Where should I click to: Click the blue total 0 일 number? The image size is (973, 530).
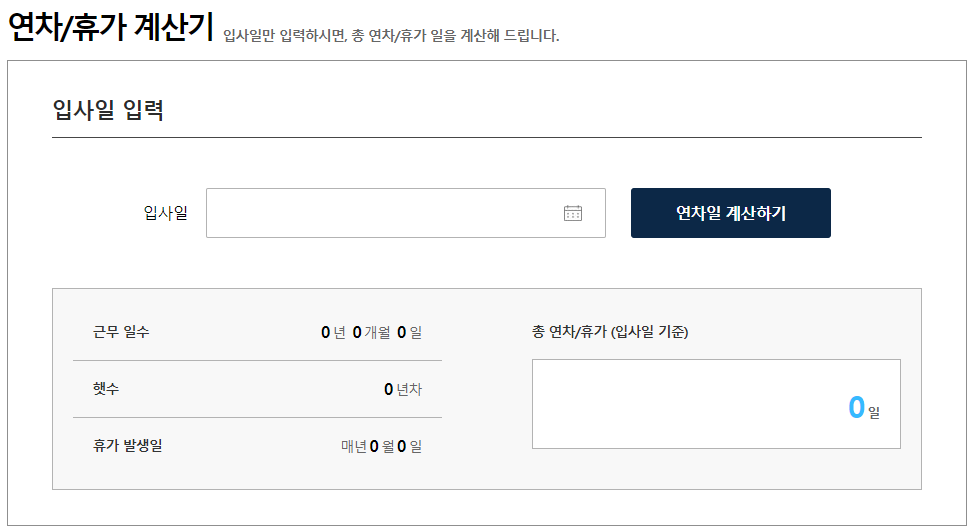point(864,408)
